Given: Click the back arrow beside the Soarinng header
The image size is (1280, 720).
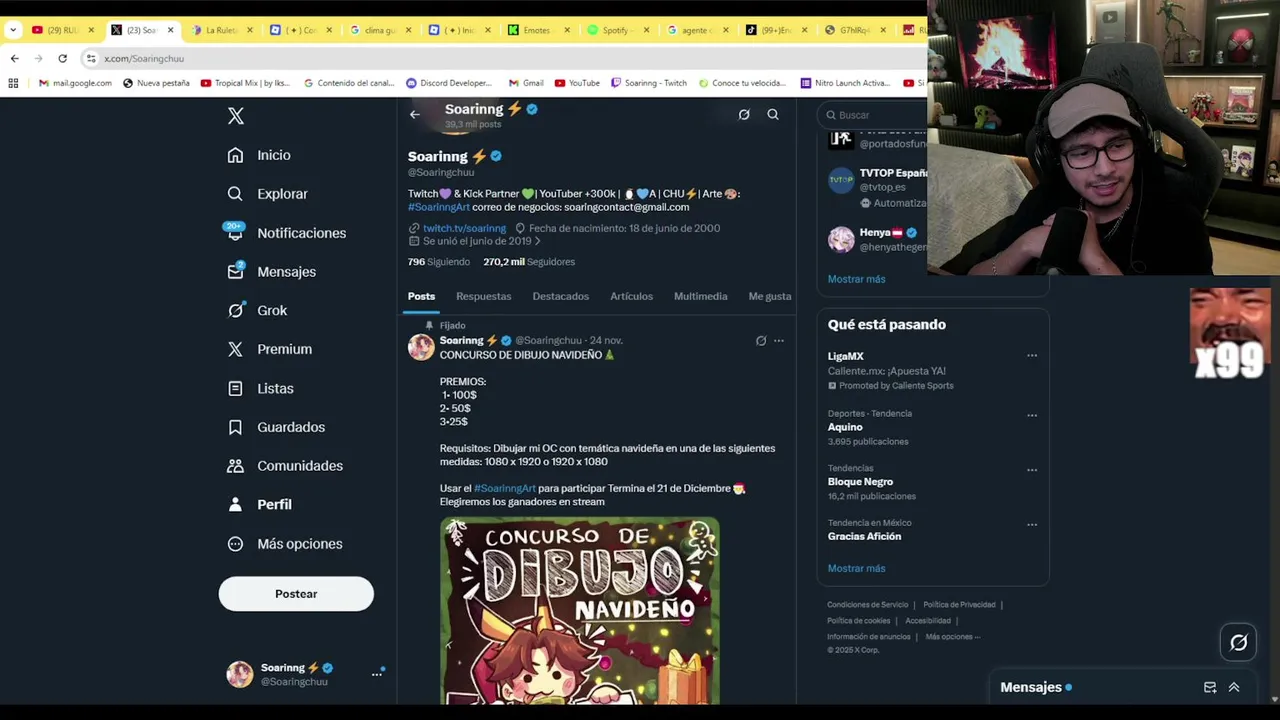Looking at the screenshot, I should pos(415,114).
